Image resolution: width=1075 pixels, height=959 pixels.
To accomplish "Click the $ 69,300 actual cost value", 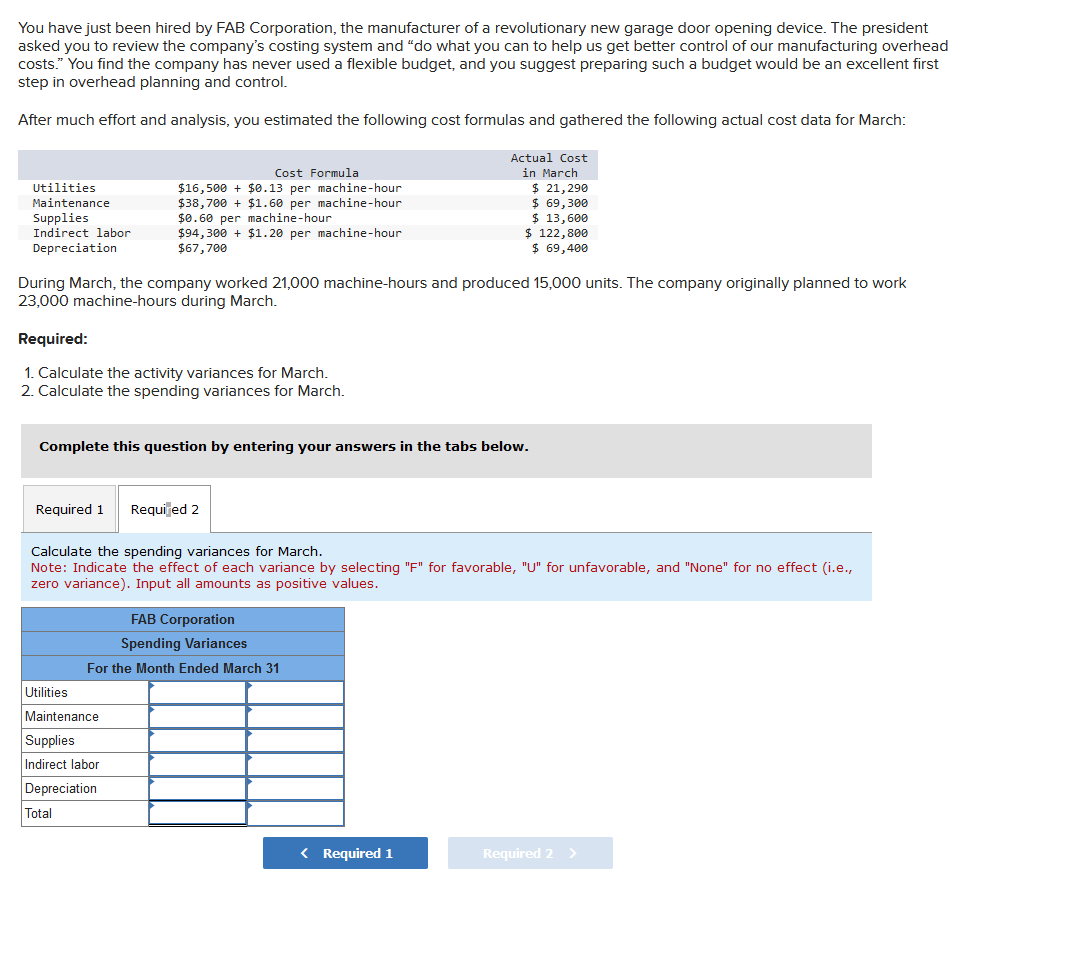I will (x=559, y=203).
